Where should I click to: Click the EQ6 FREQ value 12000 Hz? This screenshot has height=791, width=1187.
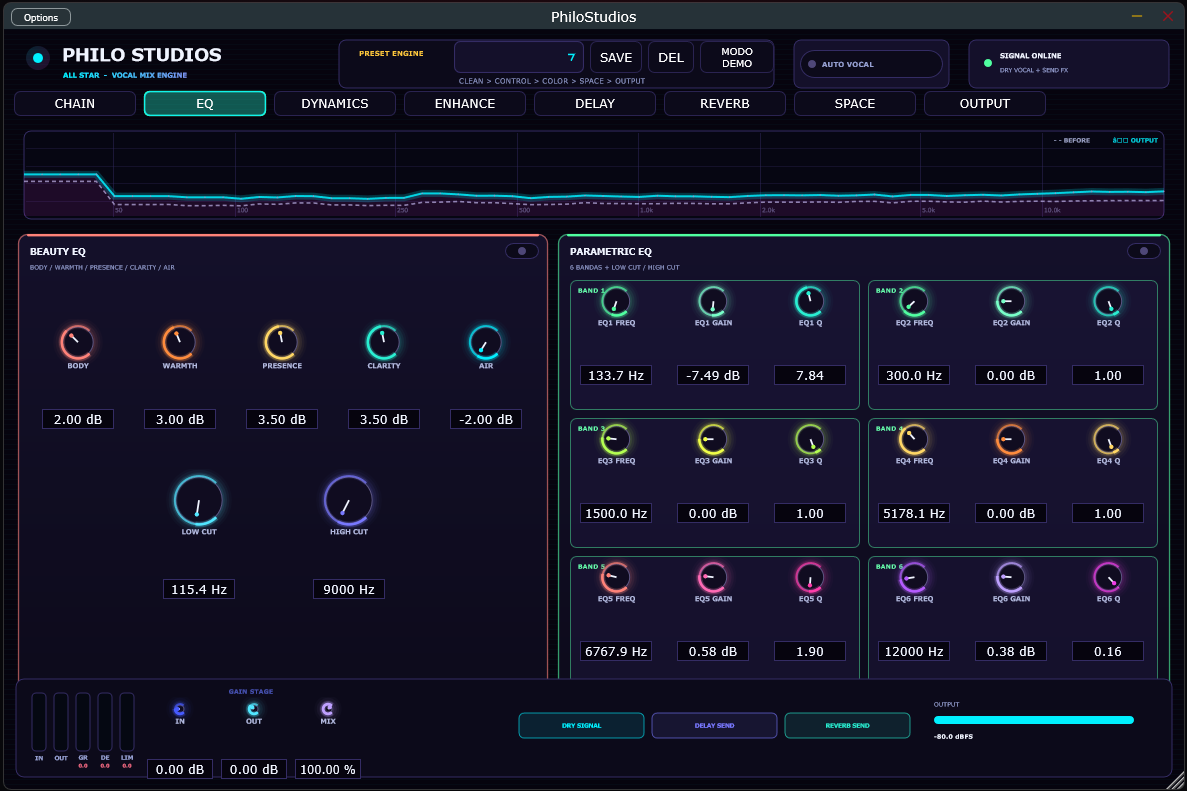pos(914,652)
